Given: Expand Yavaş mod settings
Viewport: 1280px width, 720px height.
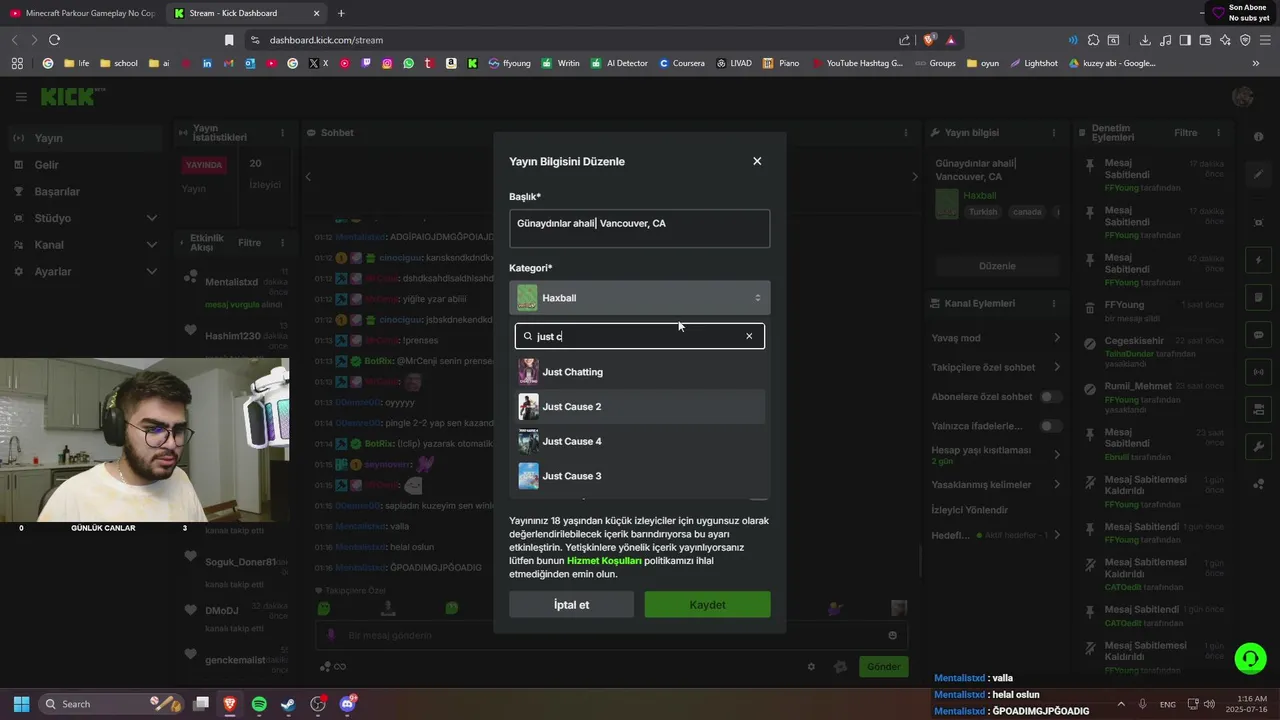Looking at the screenshot, I should [x=1057, y=338].
